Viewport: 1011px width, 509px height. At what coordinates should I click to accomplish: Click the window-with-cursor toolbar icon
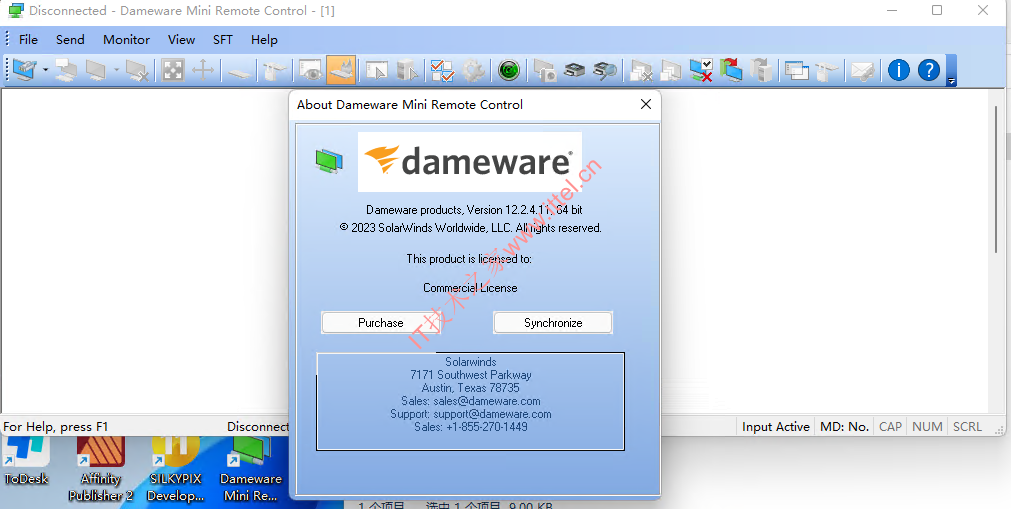point(377,70)
